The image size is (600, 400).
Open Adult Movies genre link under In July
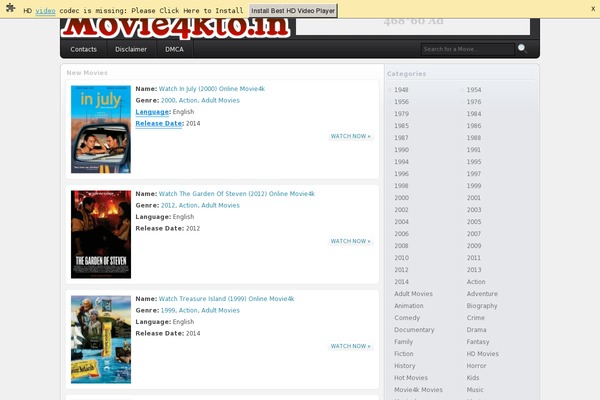coord(220,100)
